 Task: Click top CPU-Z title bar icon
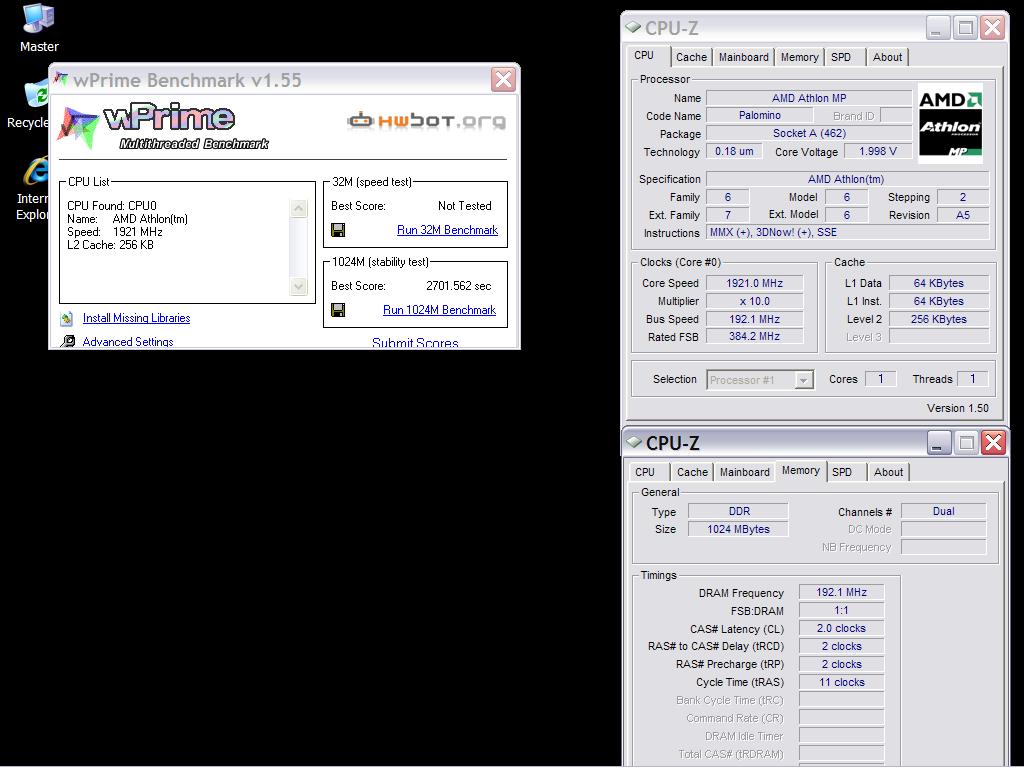click(x=633, y=27)
